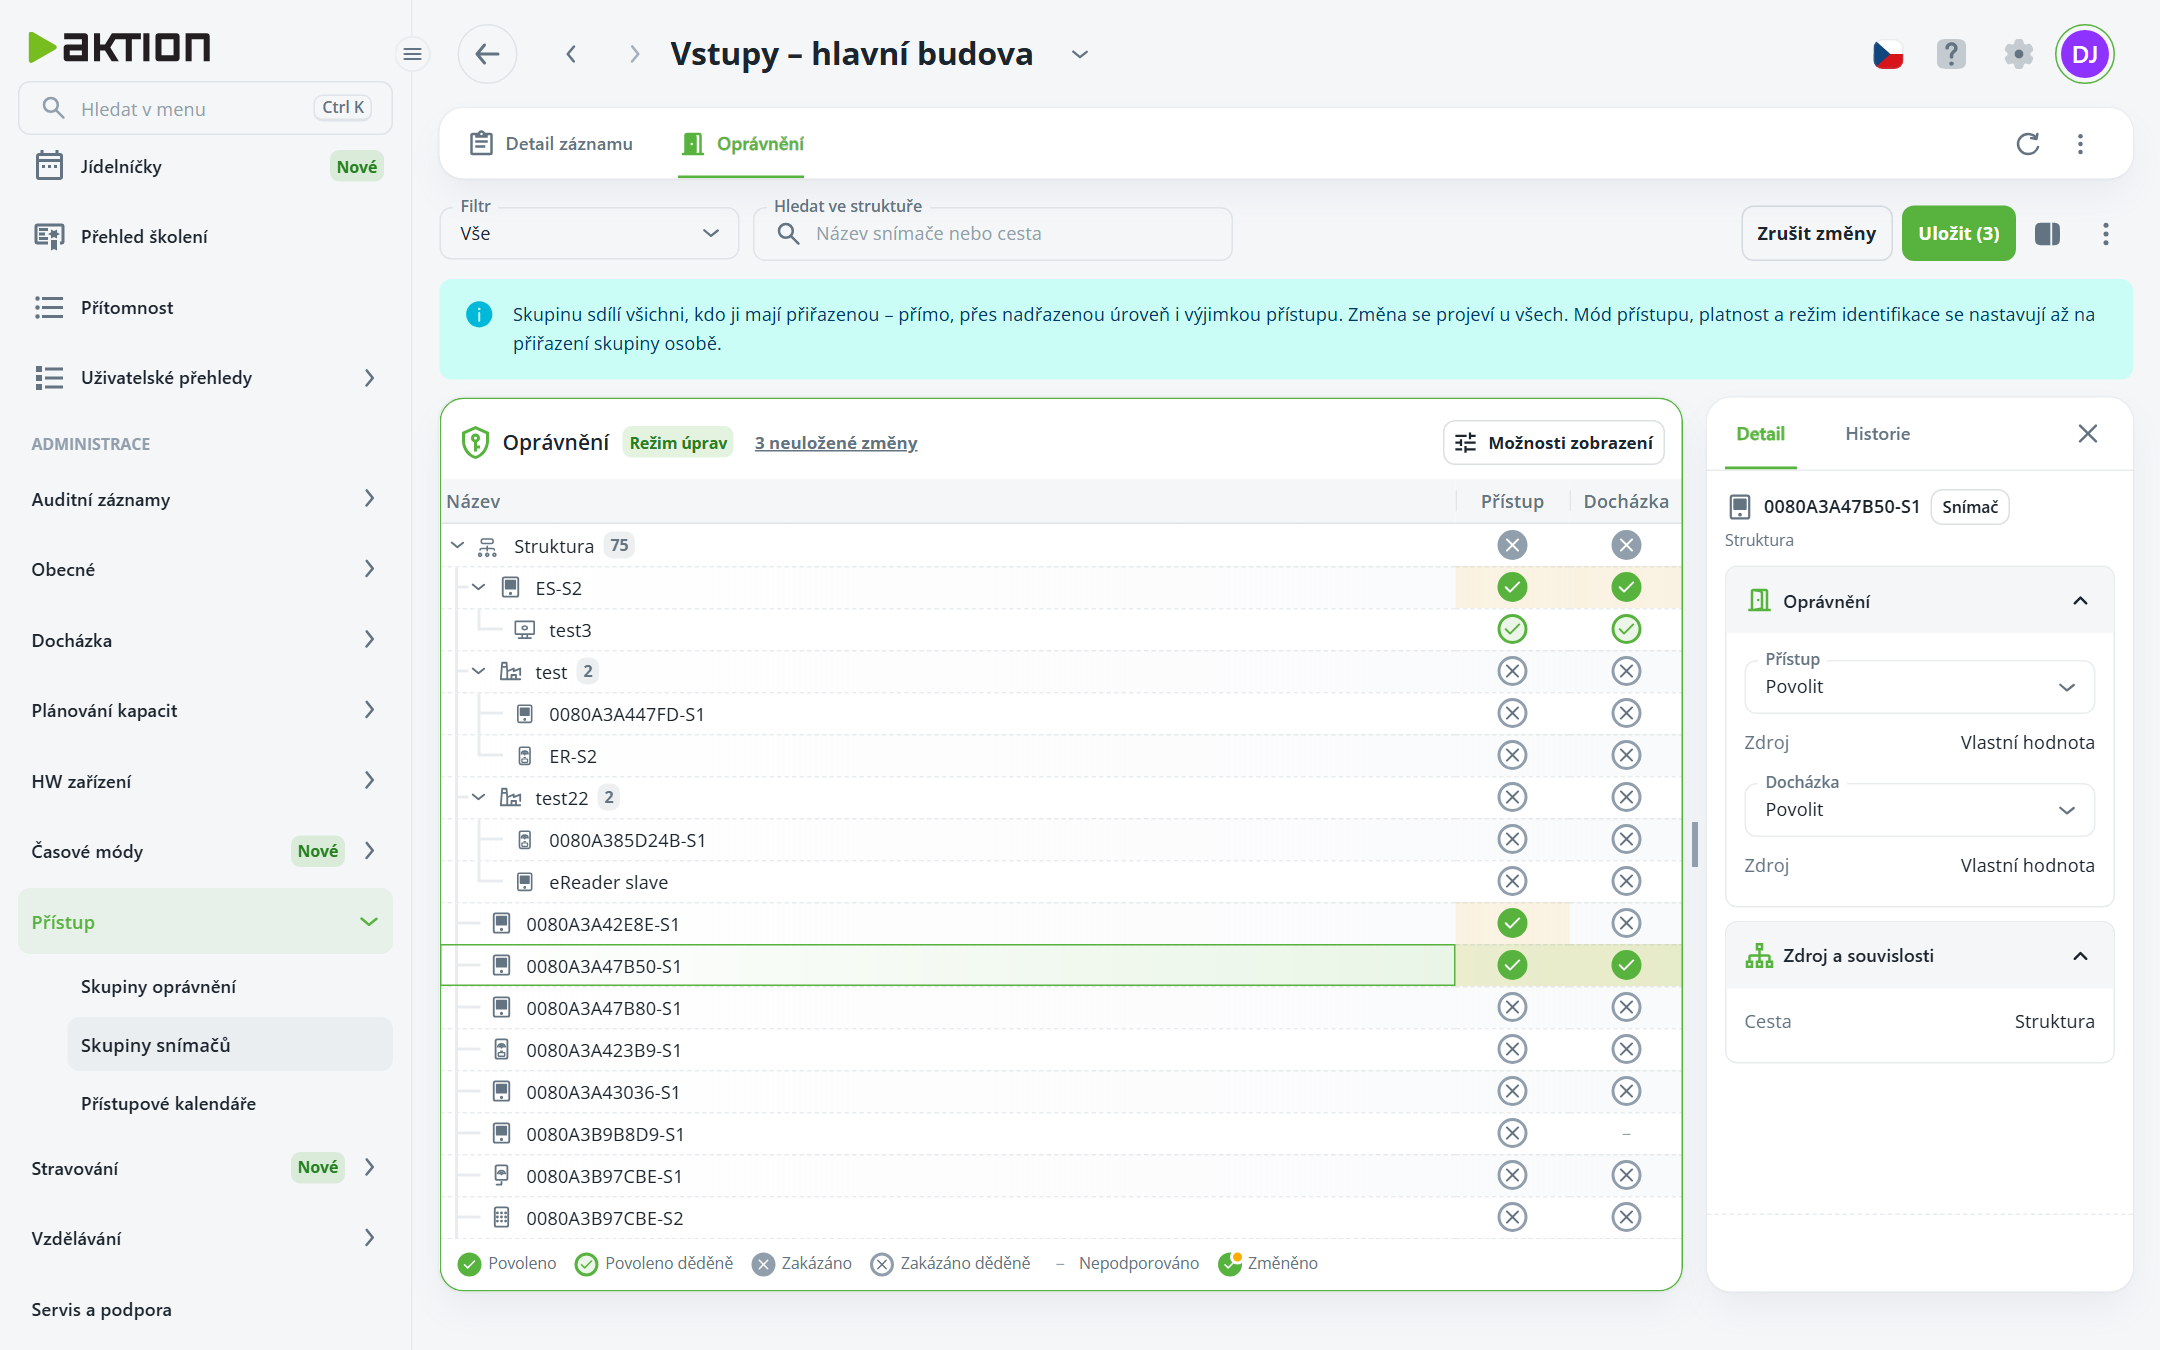Focus the Hledat v menu search box

pyautogui.click(x=205, y=108)
